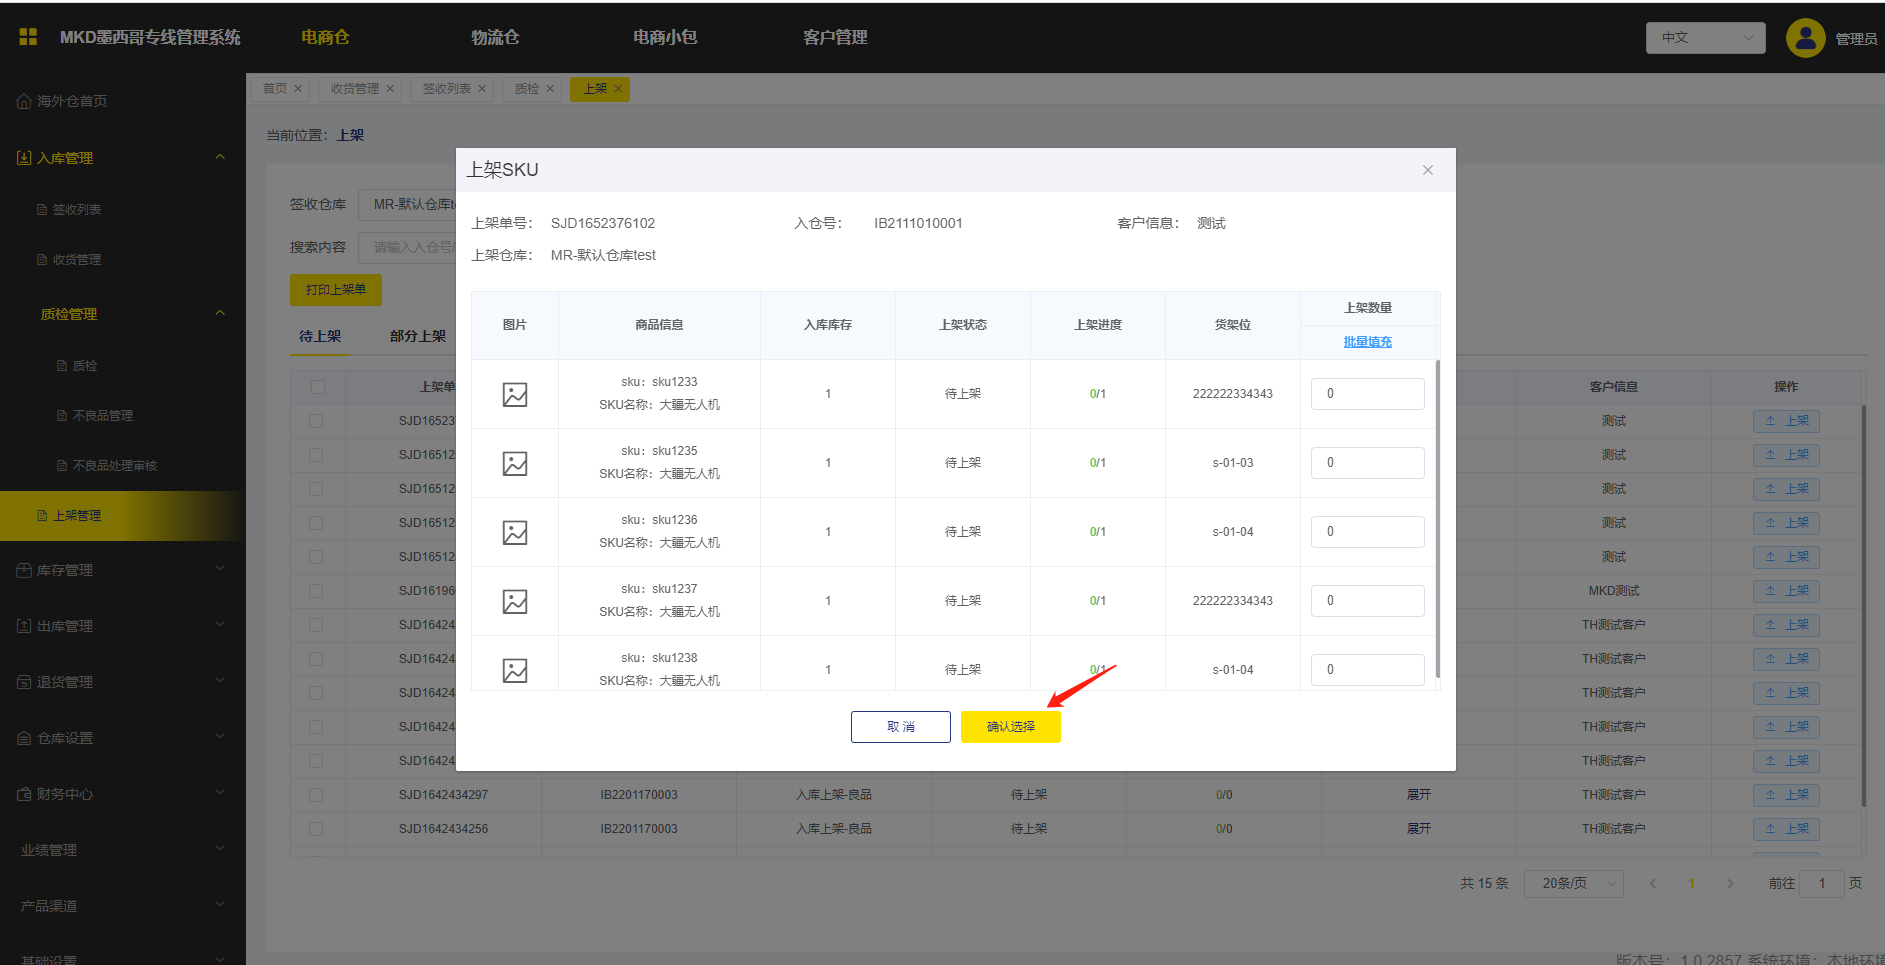This screenshot has width=1885, height=965.
Task: Check the row for SJD1642434256
Action: click(x=316, y=829)
